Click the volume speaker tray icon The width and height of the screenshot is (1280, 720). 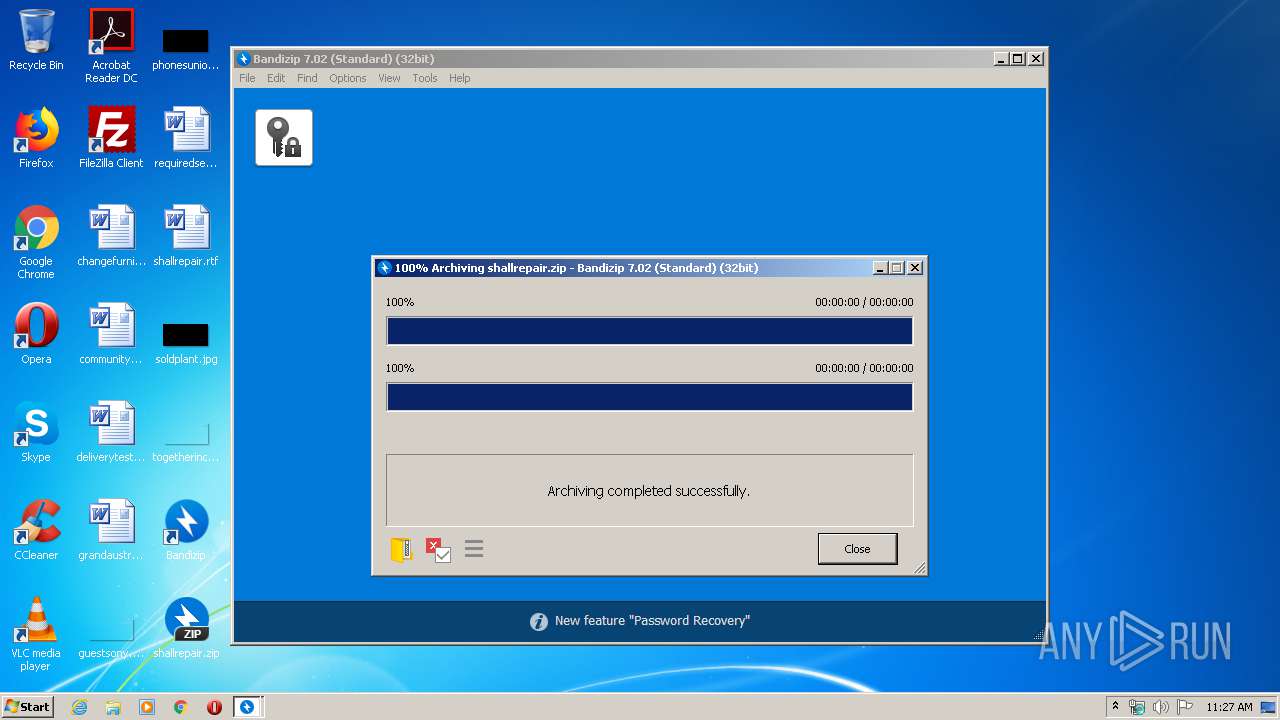click(x=1161, y=707)
